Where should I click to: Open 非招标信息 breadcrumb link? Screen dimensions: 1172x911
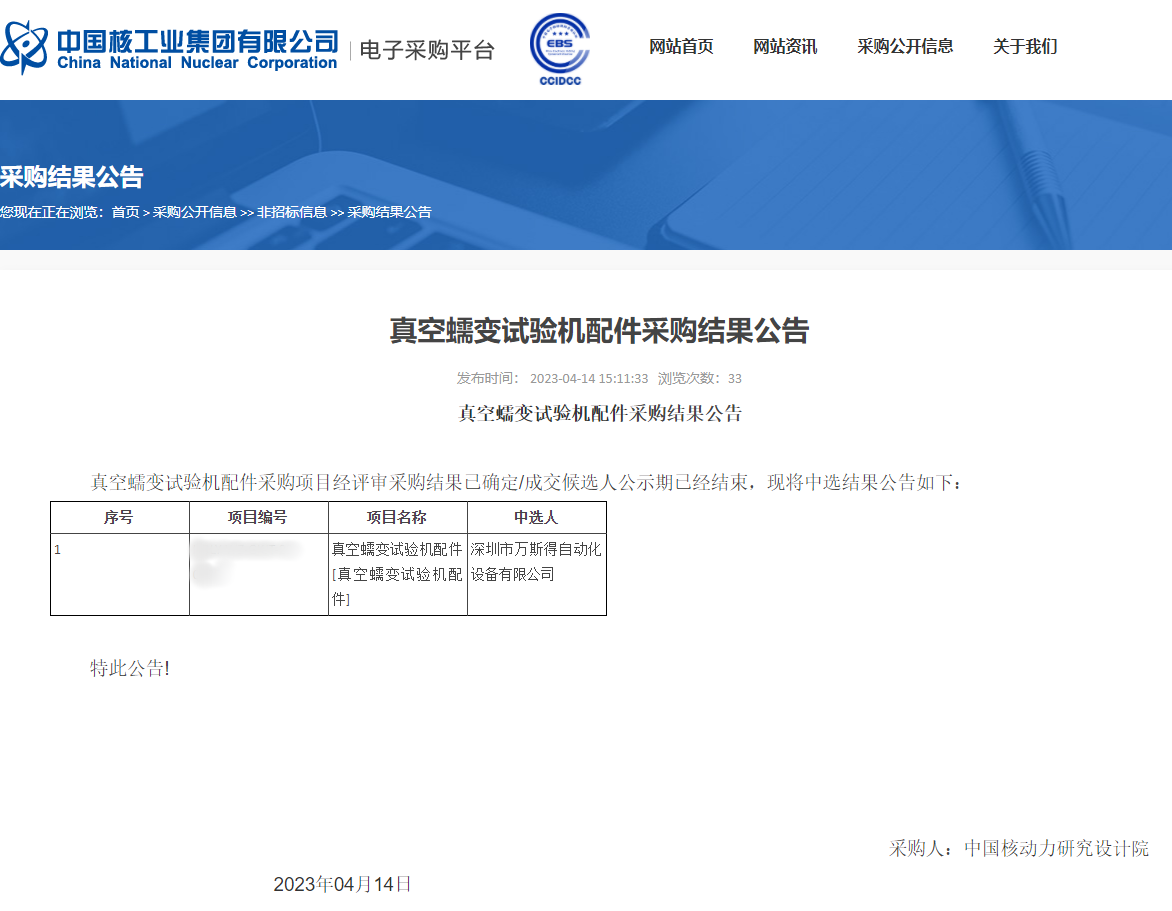pyautogui.click(x=292, y=212)
